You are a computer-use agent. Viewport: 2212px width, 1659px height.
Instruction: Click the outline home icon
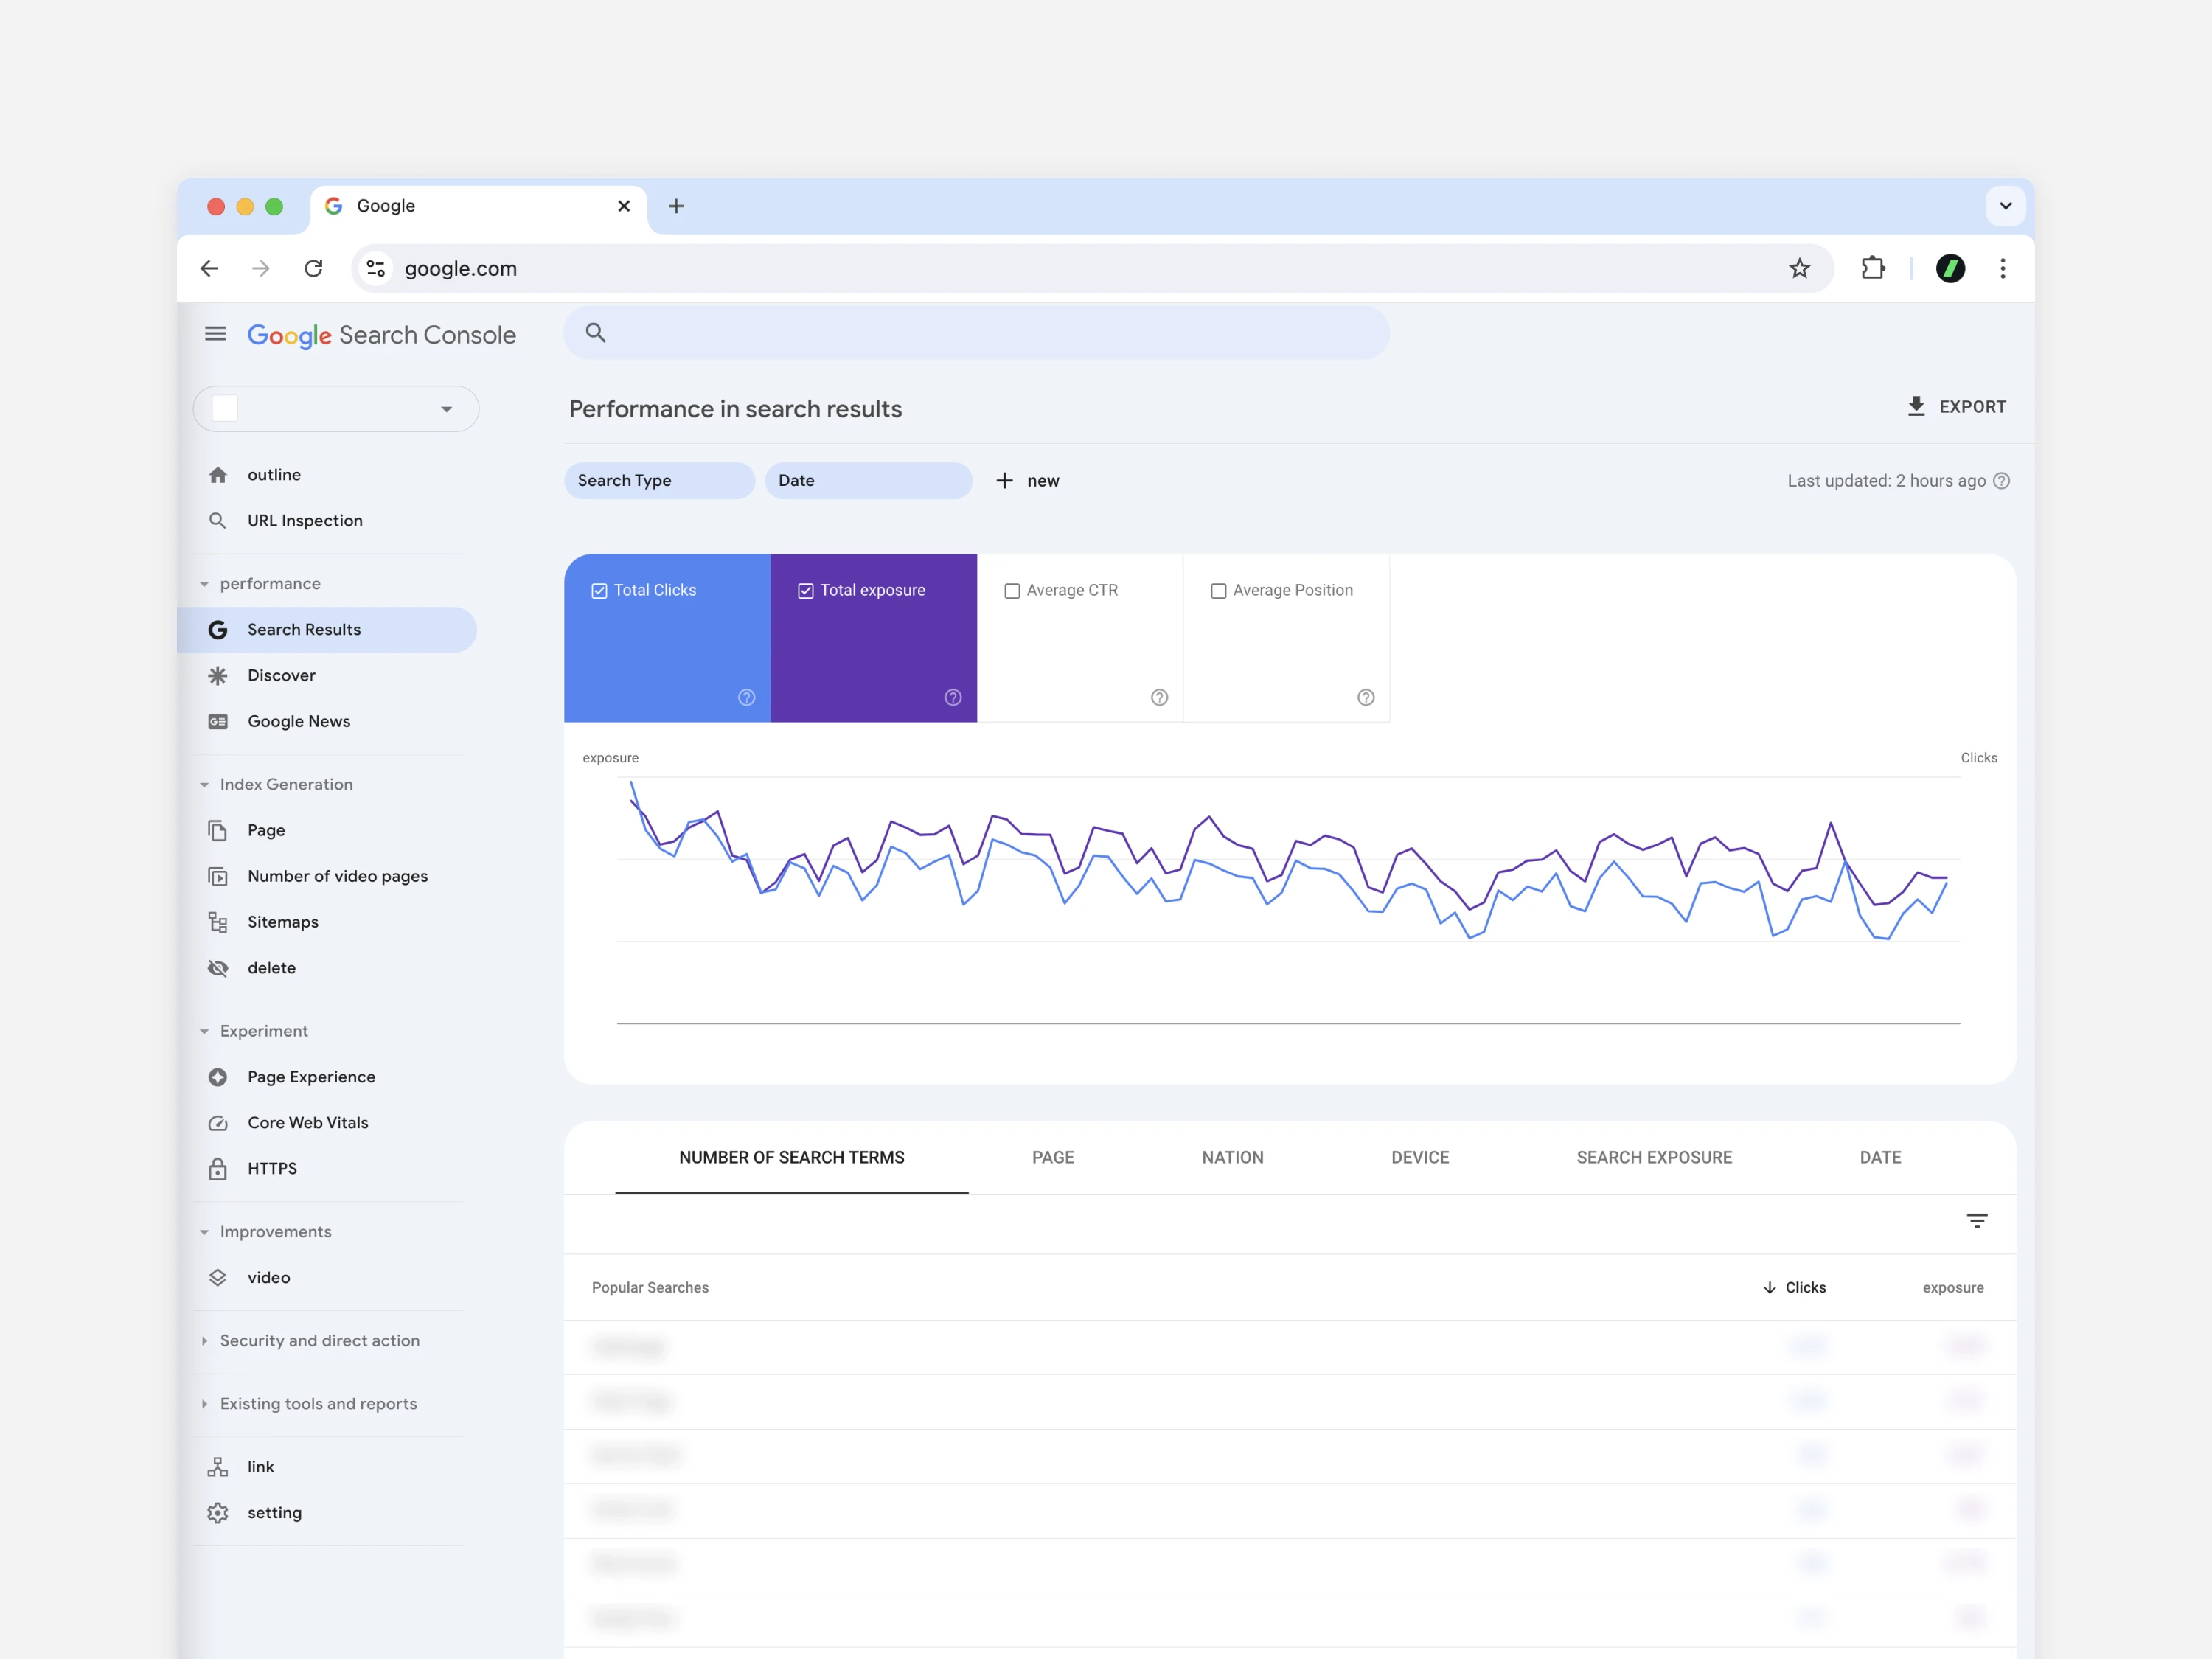[218, 475]
